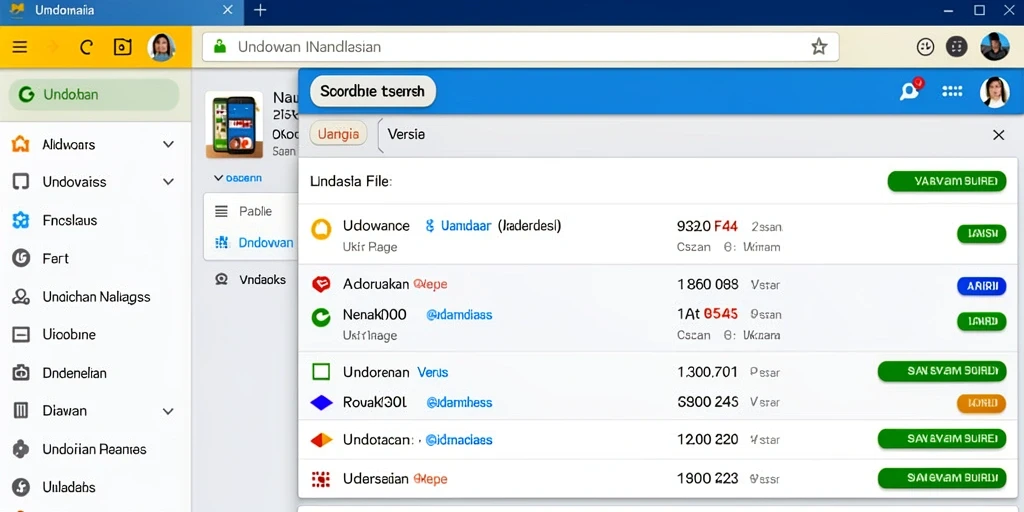
Task: Switch to the Versie tab
Action: pos(406,134)
